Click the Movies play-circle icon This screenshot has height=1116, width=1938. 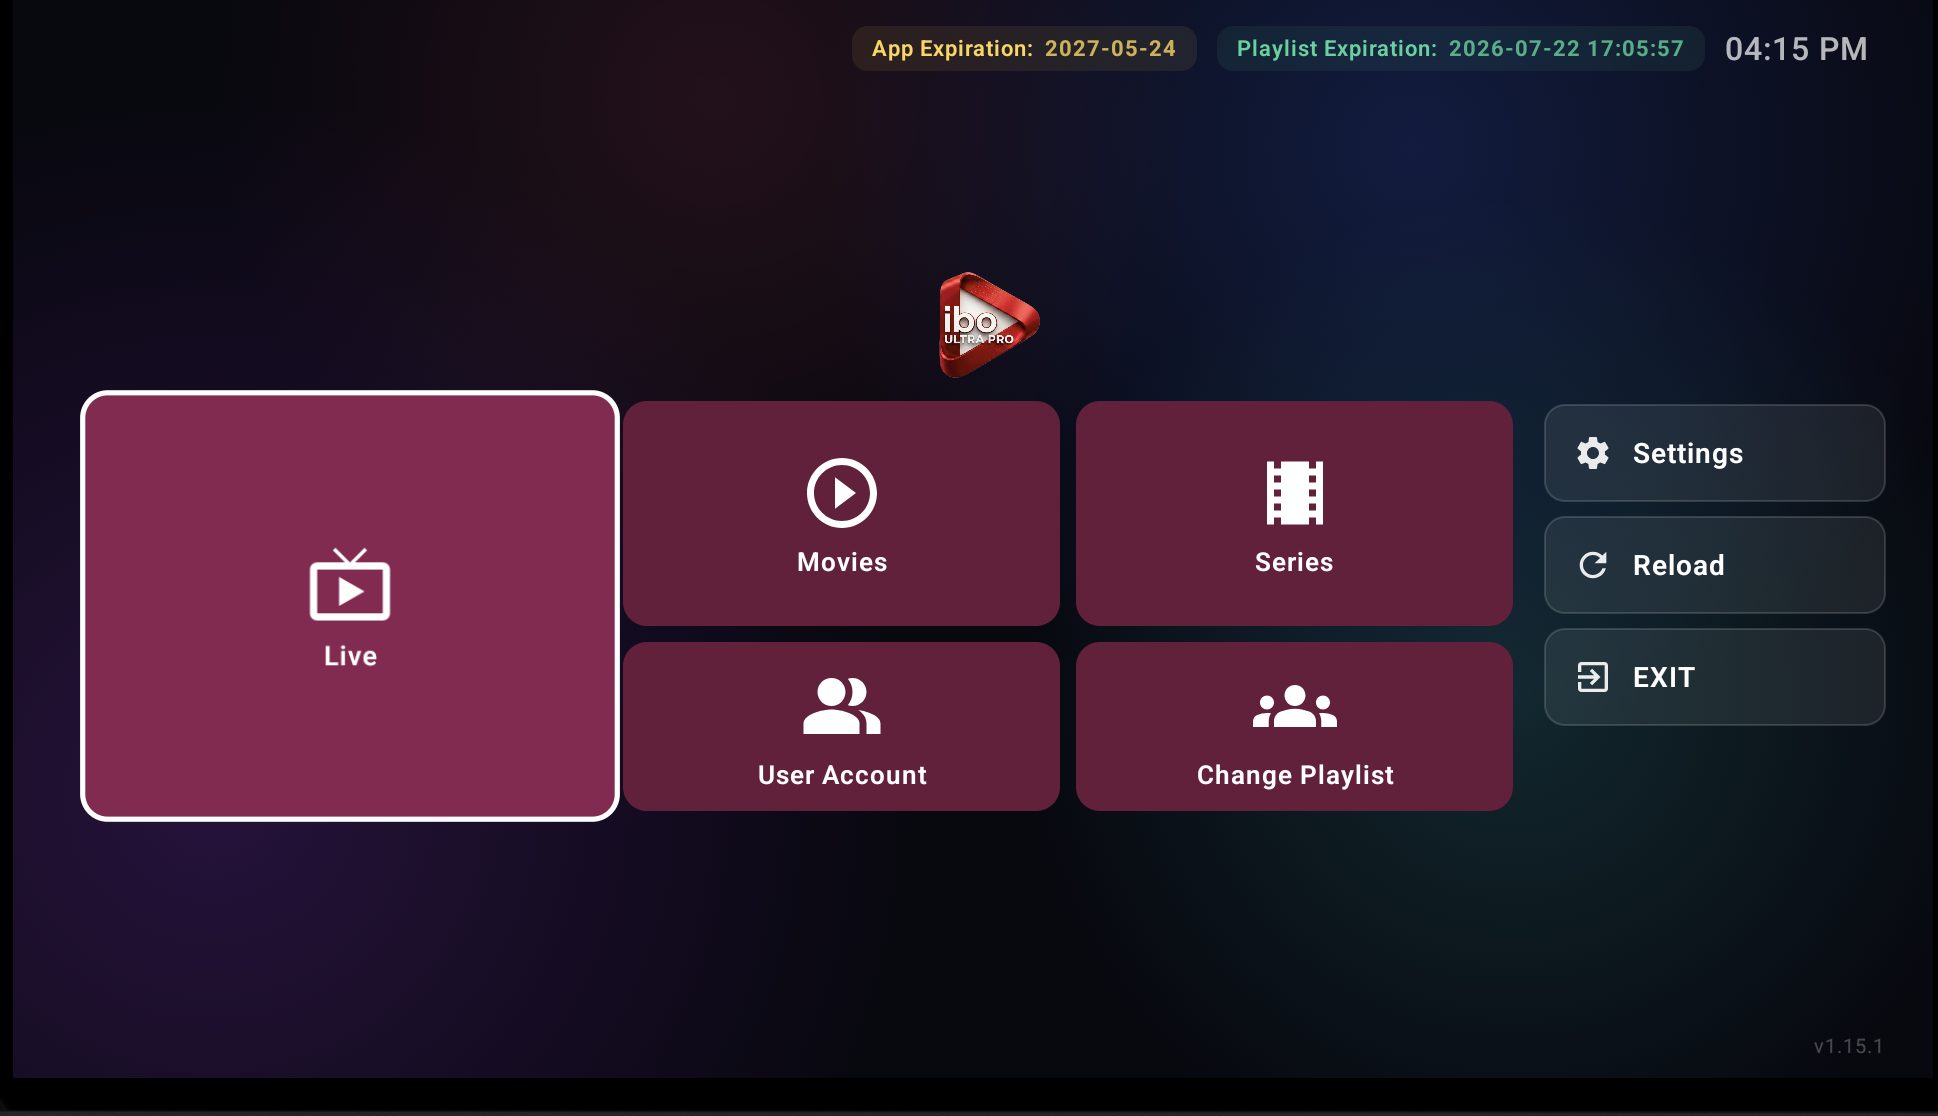pyautogui.click(x=842, y=493)
